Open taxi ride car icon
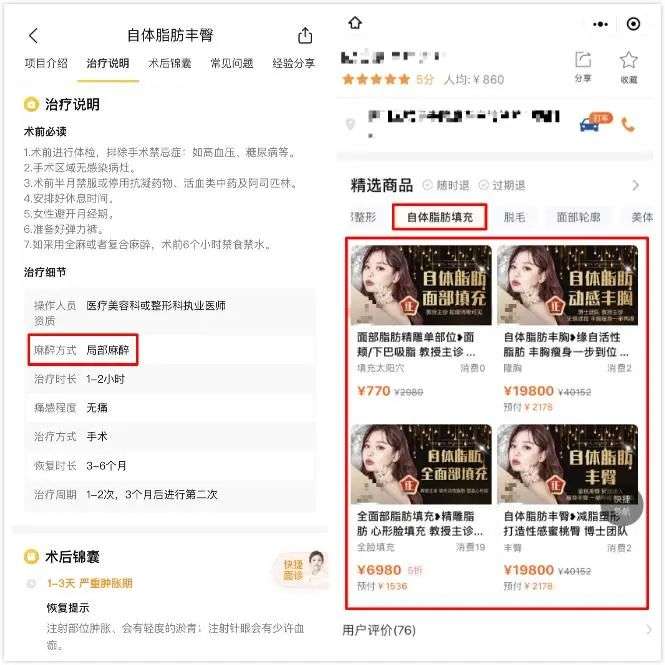Screen dimensions: 665x665 [x=595, y=122]
